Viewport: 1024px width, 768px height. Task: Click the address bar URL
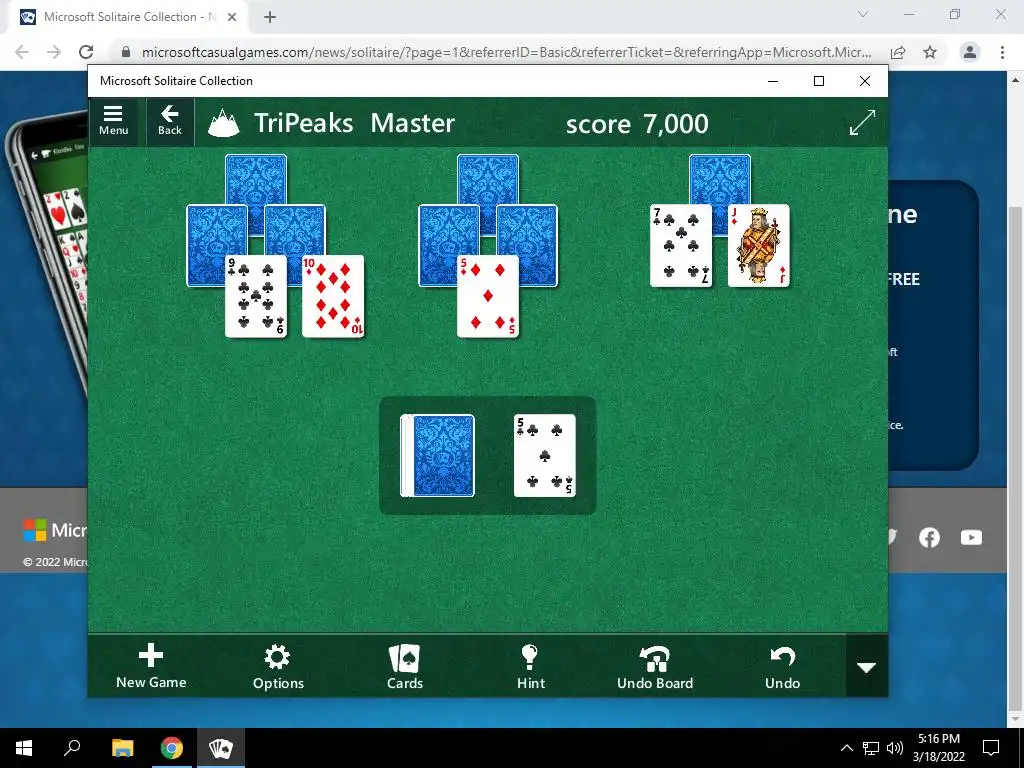pos(506,52)
